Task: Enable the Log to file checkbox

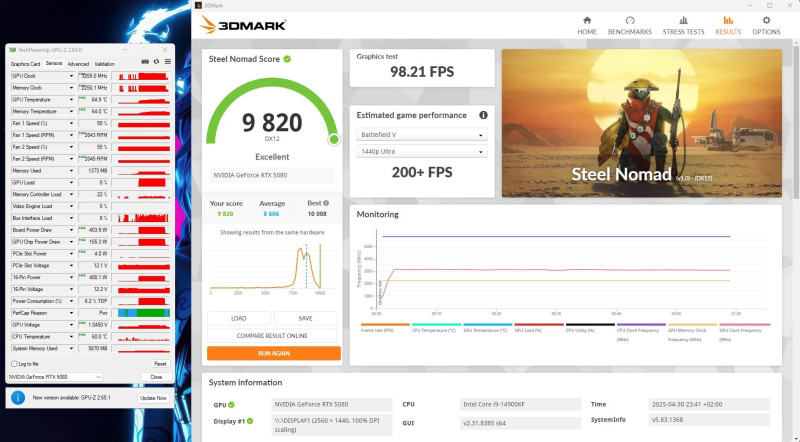Action: [x=14, y=364]
